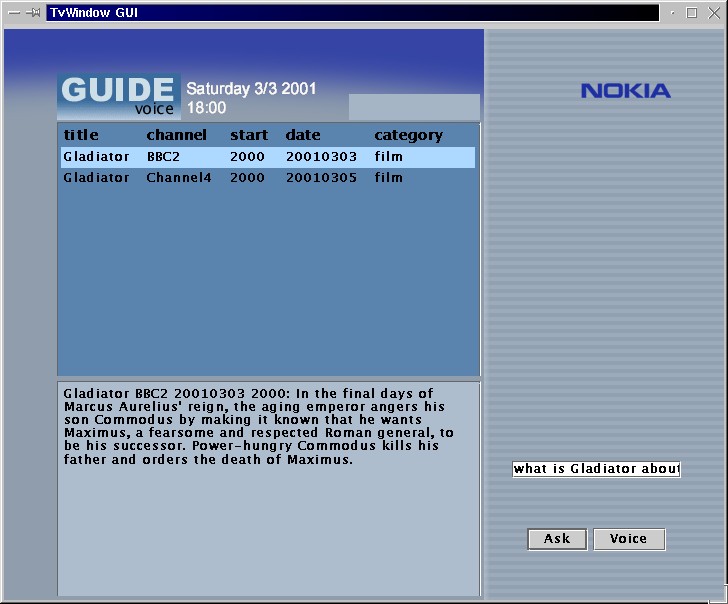The image size is (728, 604).
Task: Click the Channel4 cell
Action: click(179, 178)
